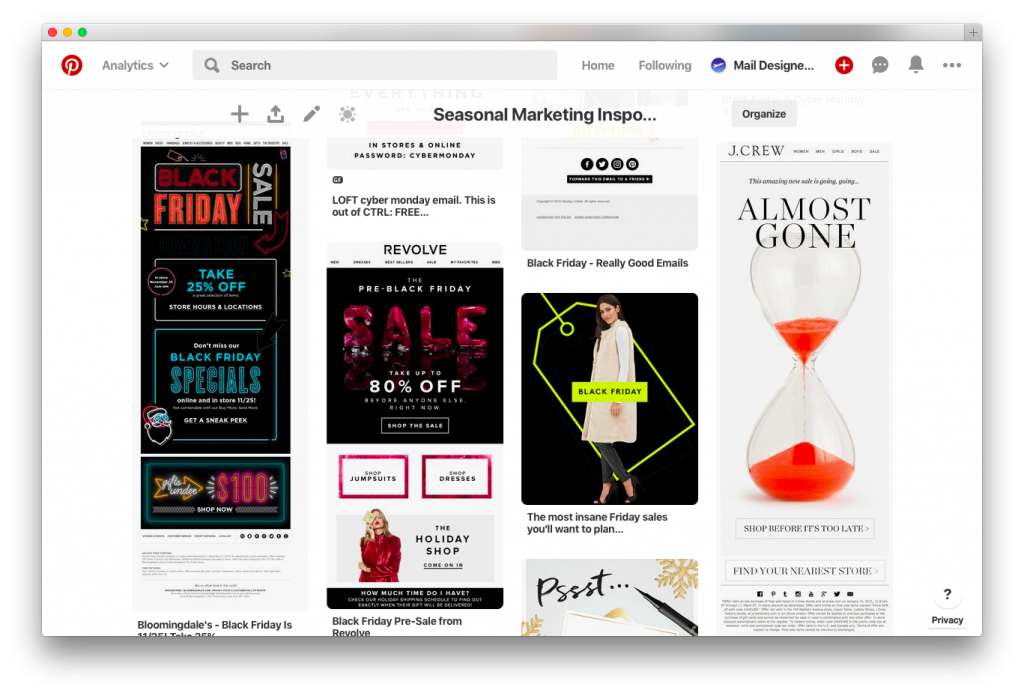
Task: Click the LOFT cyber monday email caption
Action: 413,206
